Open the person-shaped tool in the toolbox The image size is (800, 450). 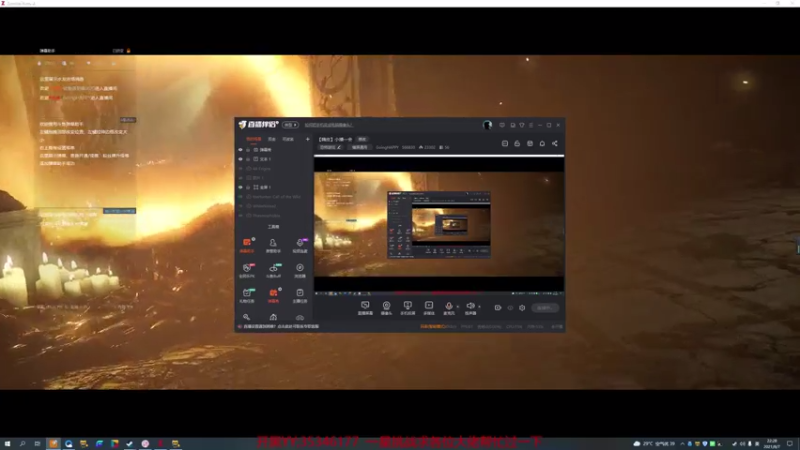click(x=273, y=245)
